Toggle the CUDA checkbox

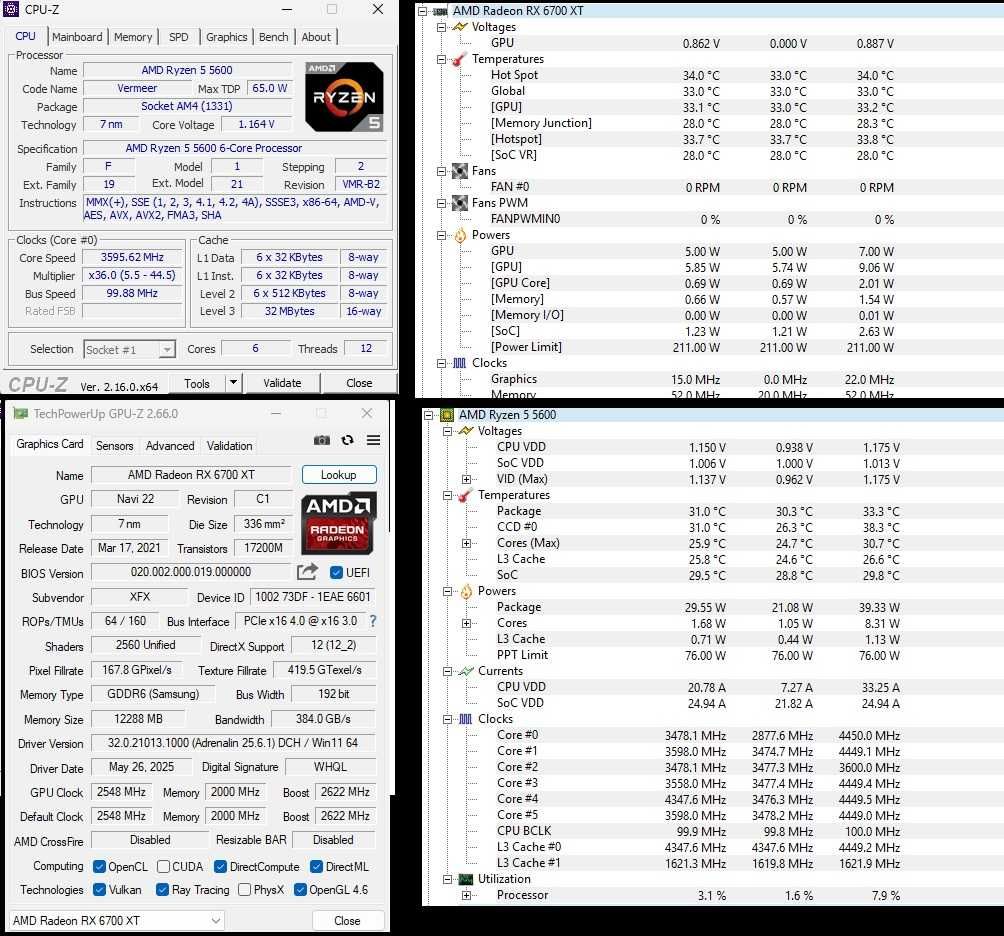[x=163, y=866]
